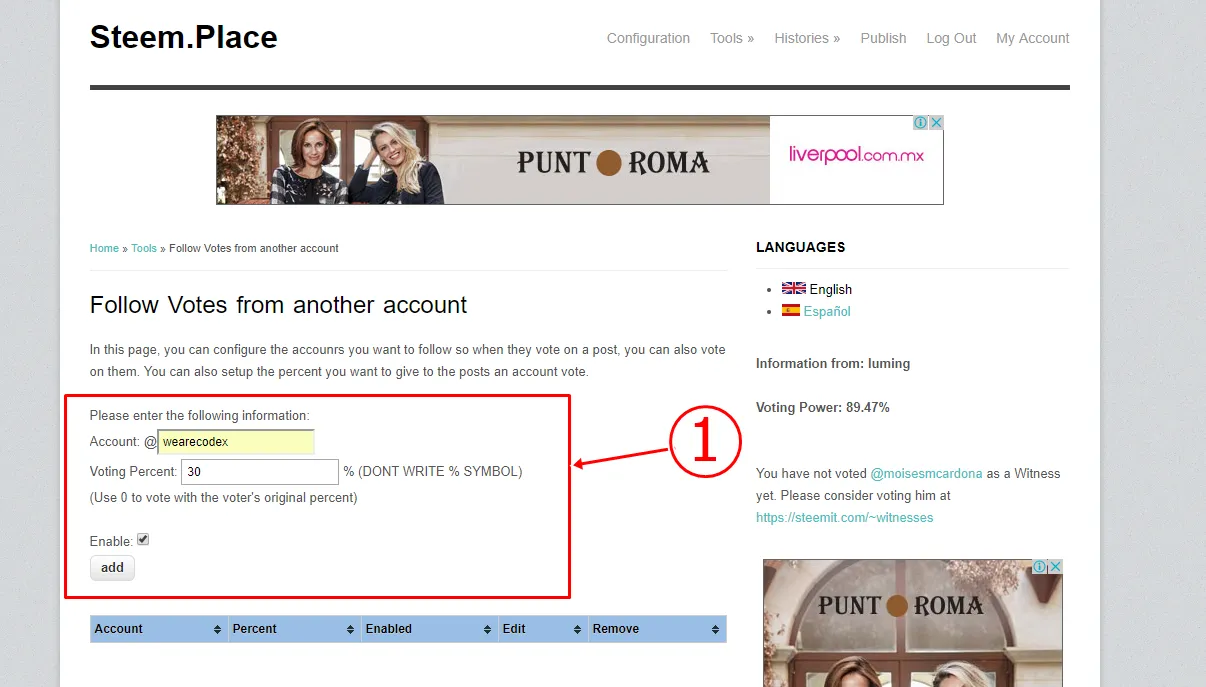Open the Histories » menu
This screenshot has width=1206, height=687.
807,38
